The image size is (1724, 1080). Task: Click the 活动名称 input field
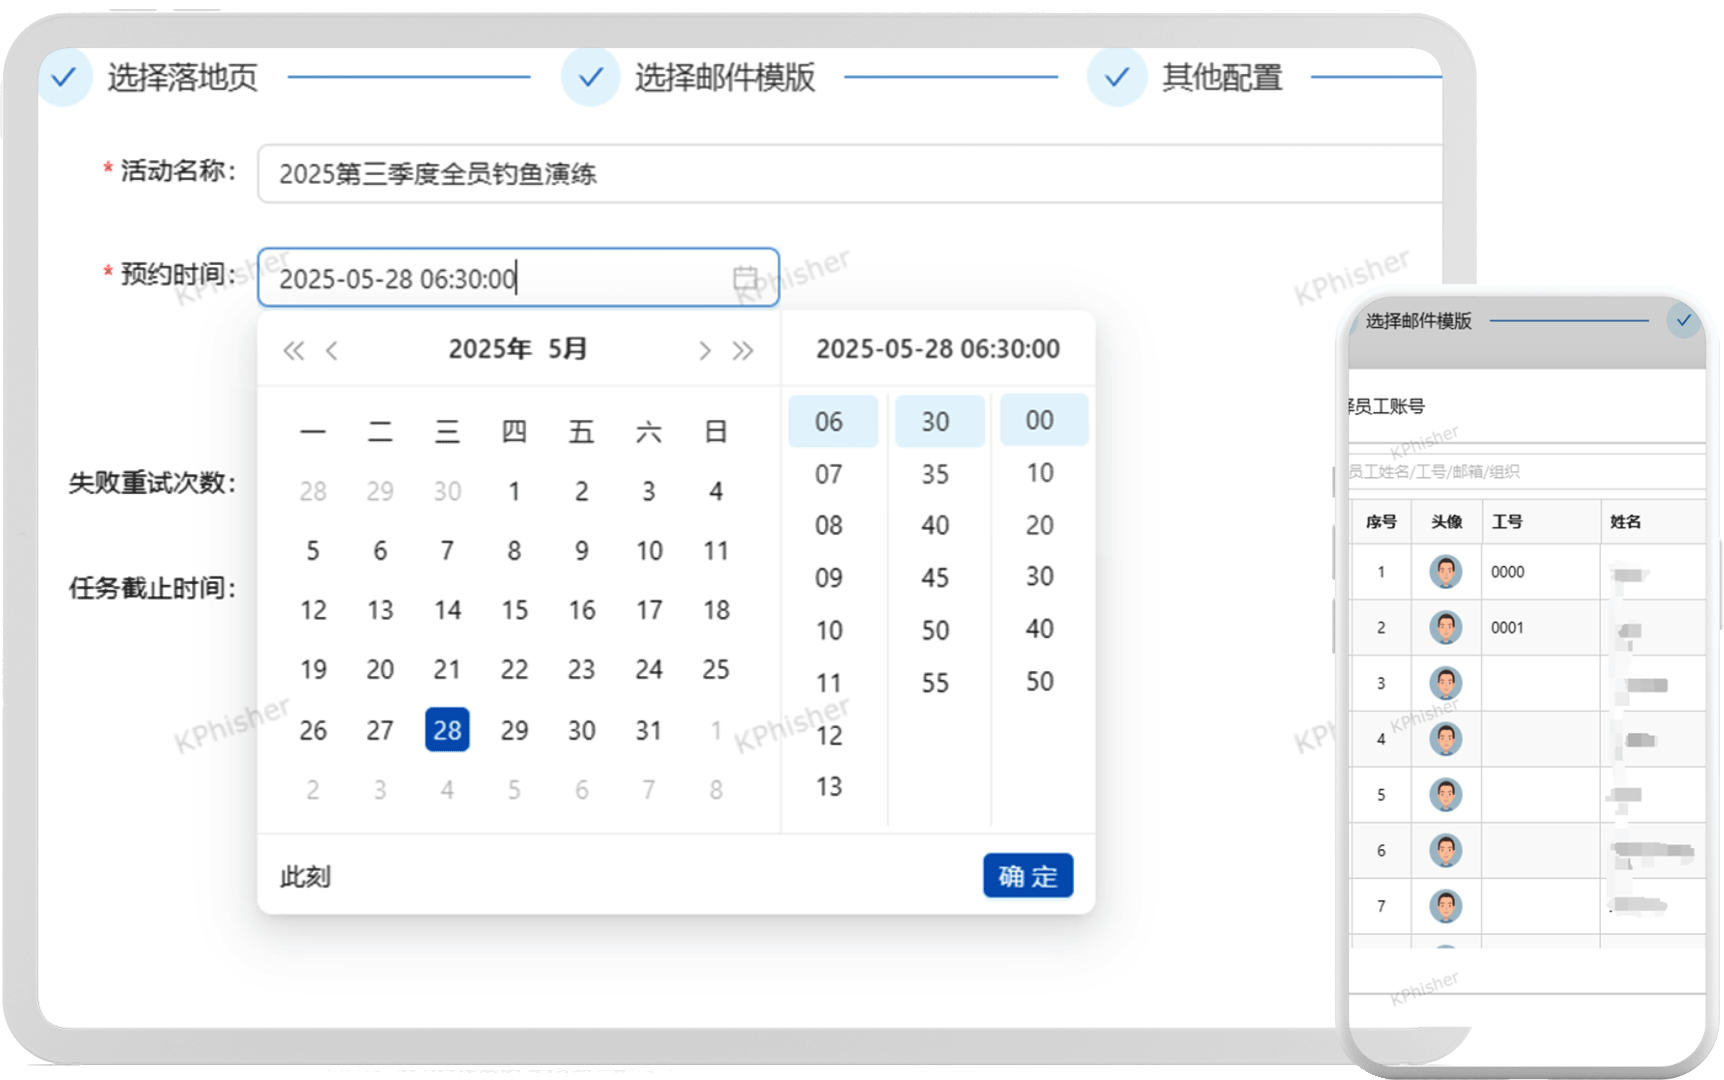click(848, 174)
